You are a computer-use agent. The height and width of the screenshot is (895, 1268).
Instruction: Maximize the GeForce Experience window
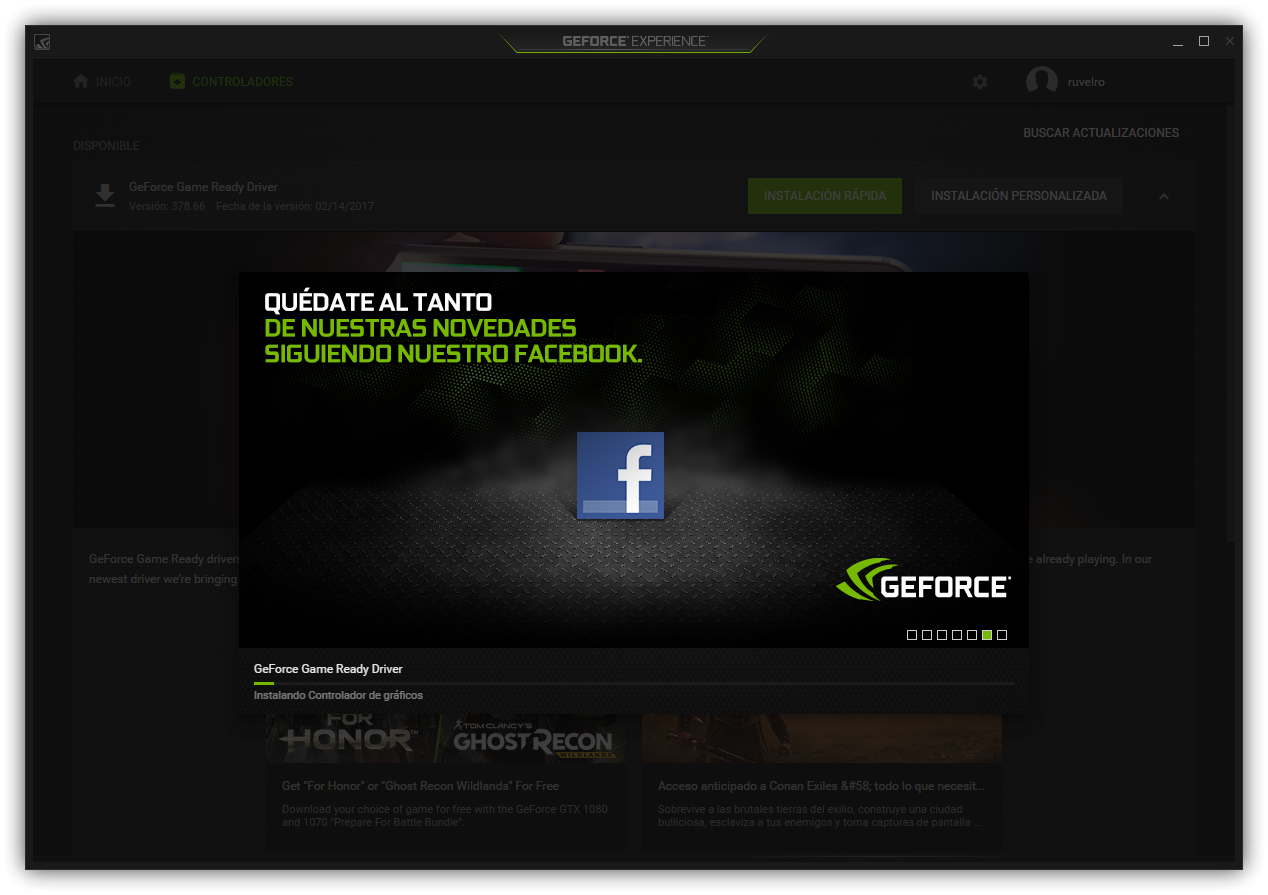tap(1204, 42)
